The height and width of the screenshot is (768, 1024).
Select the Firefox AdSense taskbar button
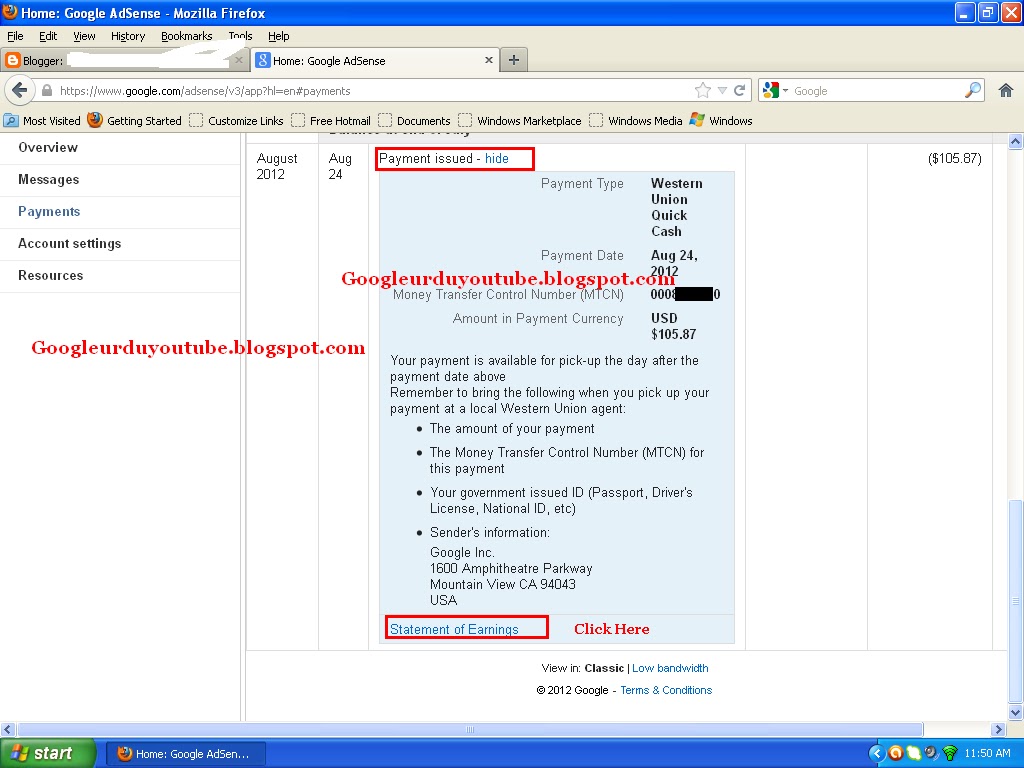pos(186,754)
